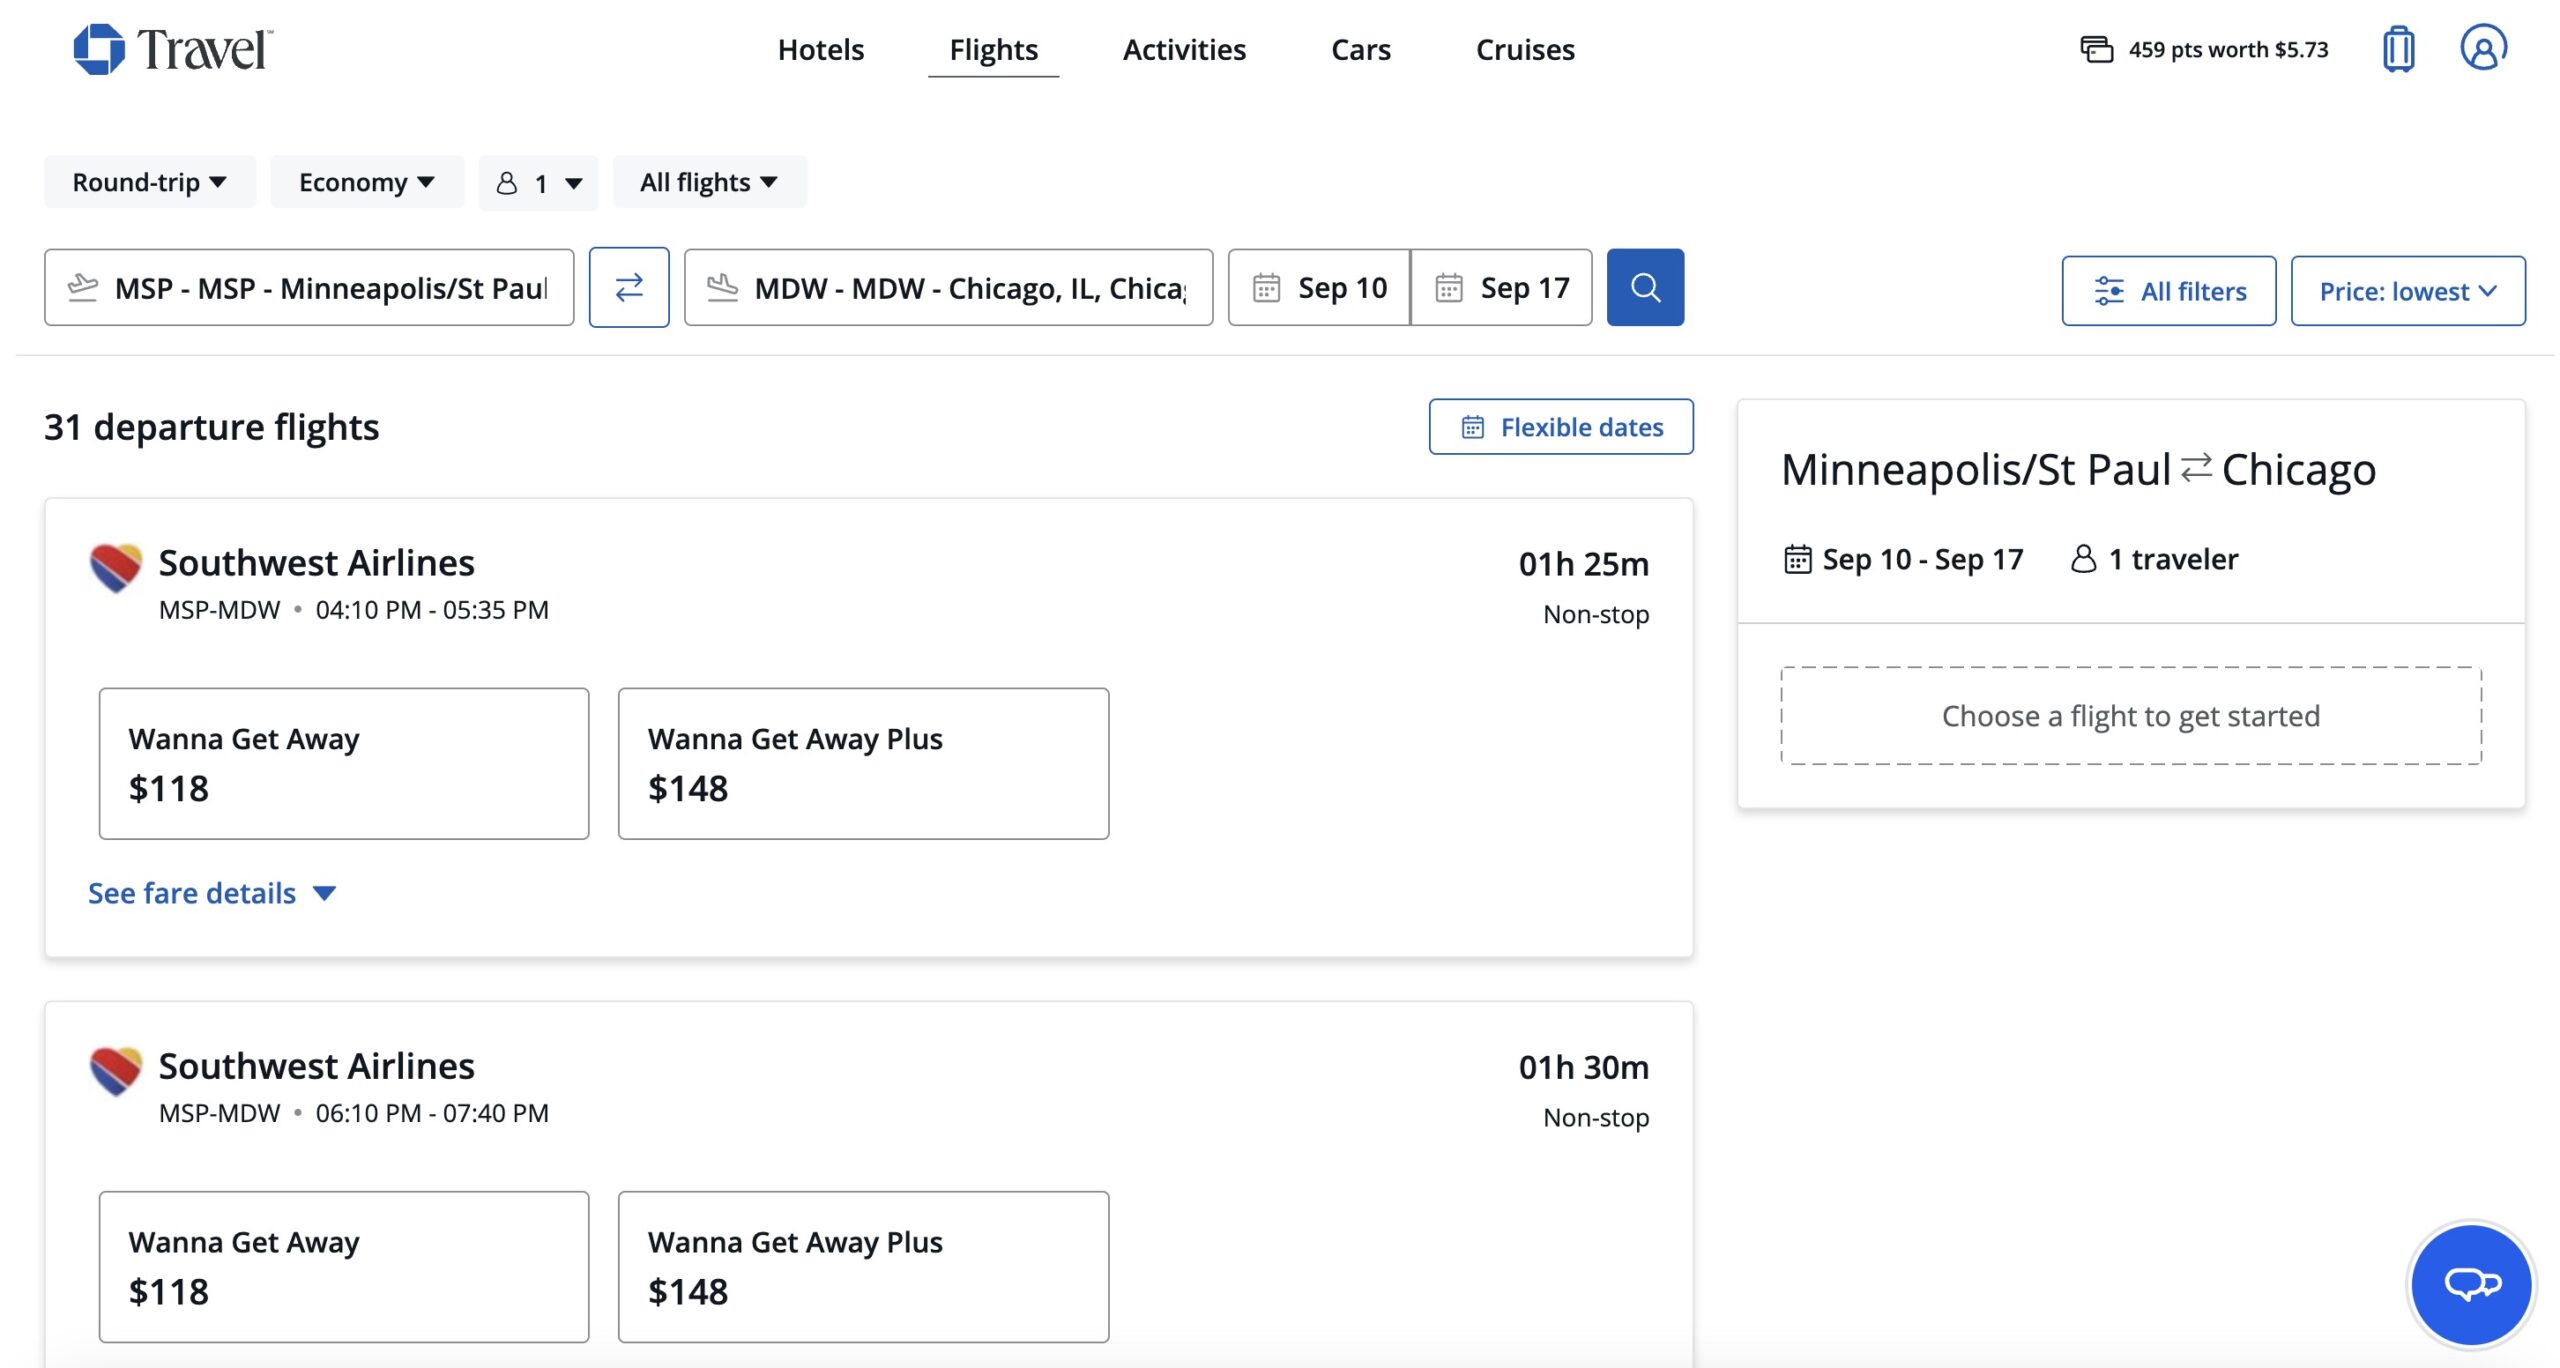
Task: Select $118 Wanna Get Away on 04:10 PM flight
Action: pos(344,763)
